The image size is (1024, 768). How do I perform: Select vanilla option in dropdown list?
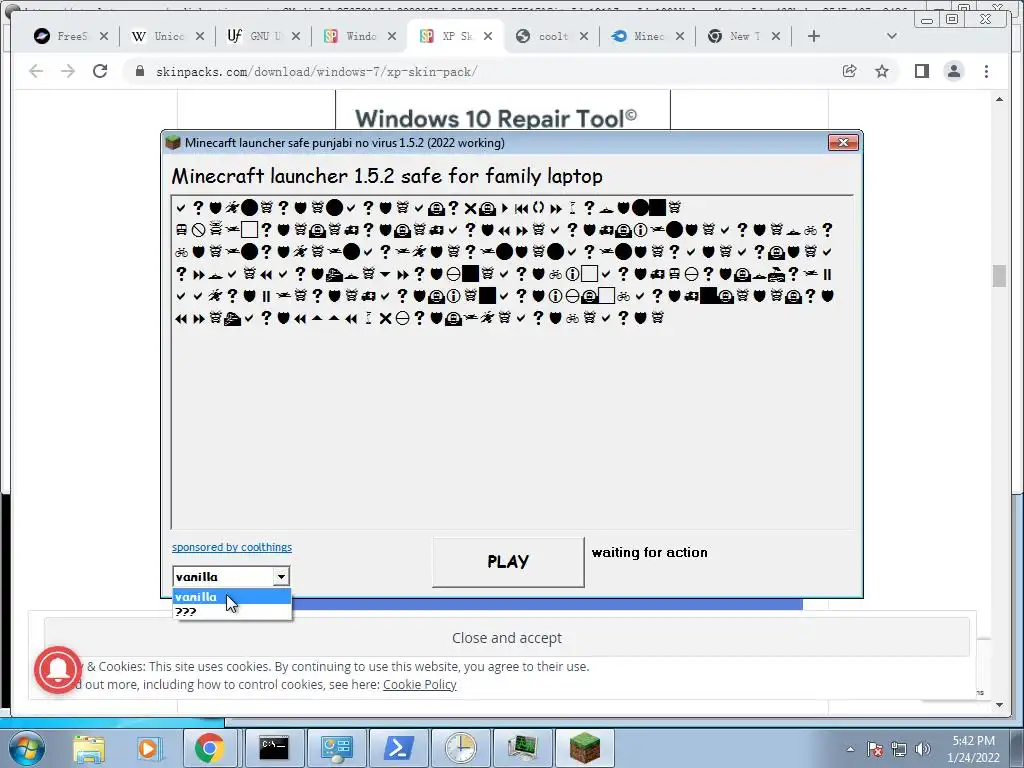[231, 596]
